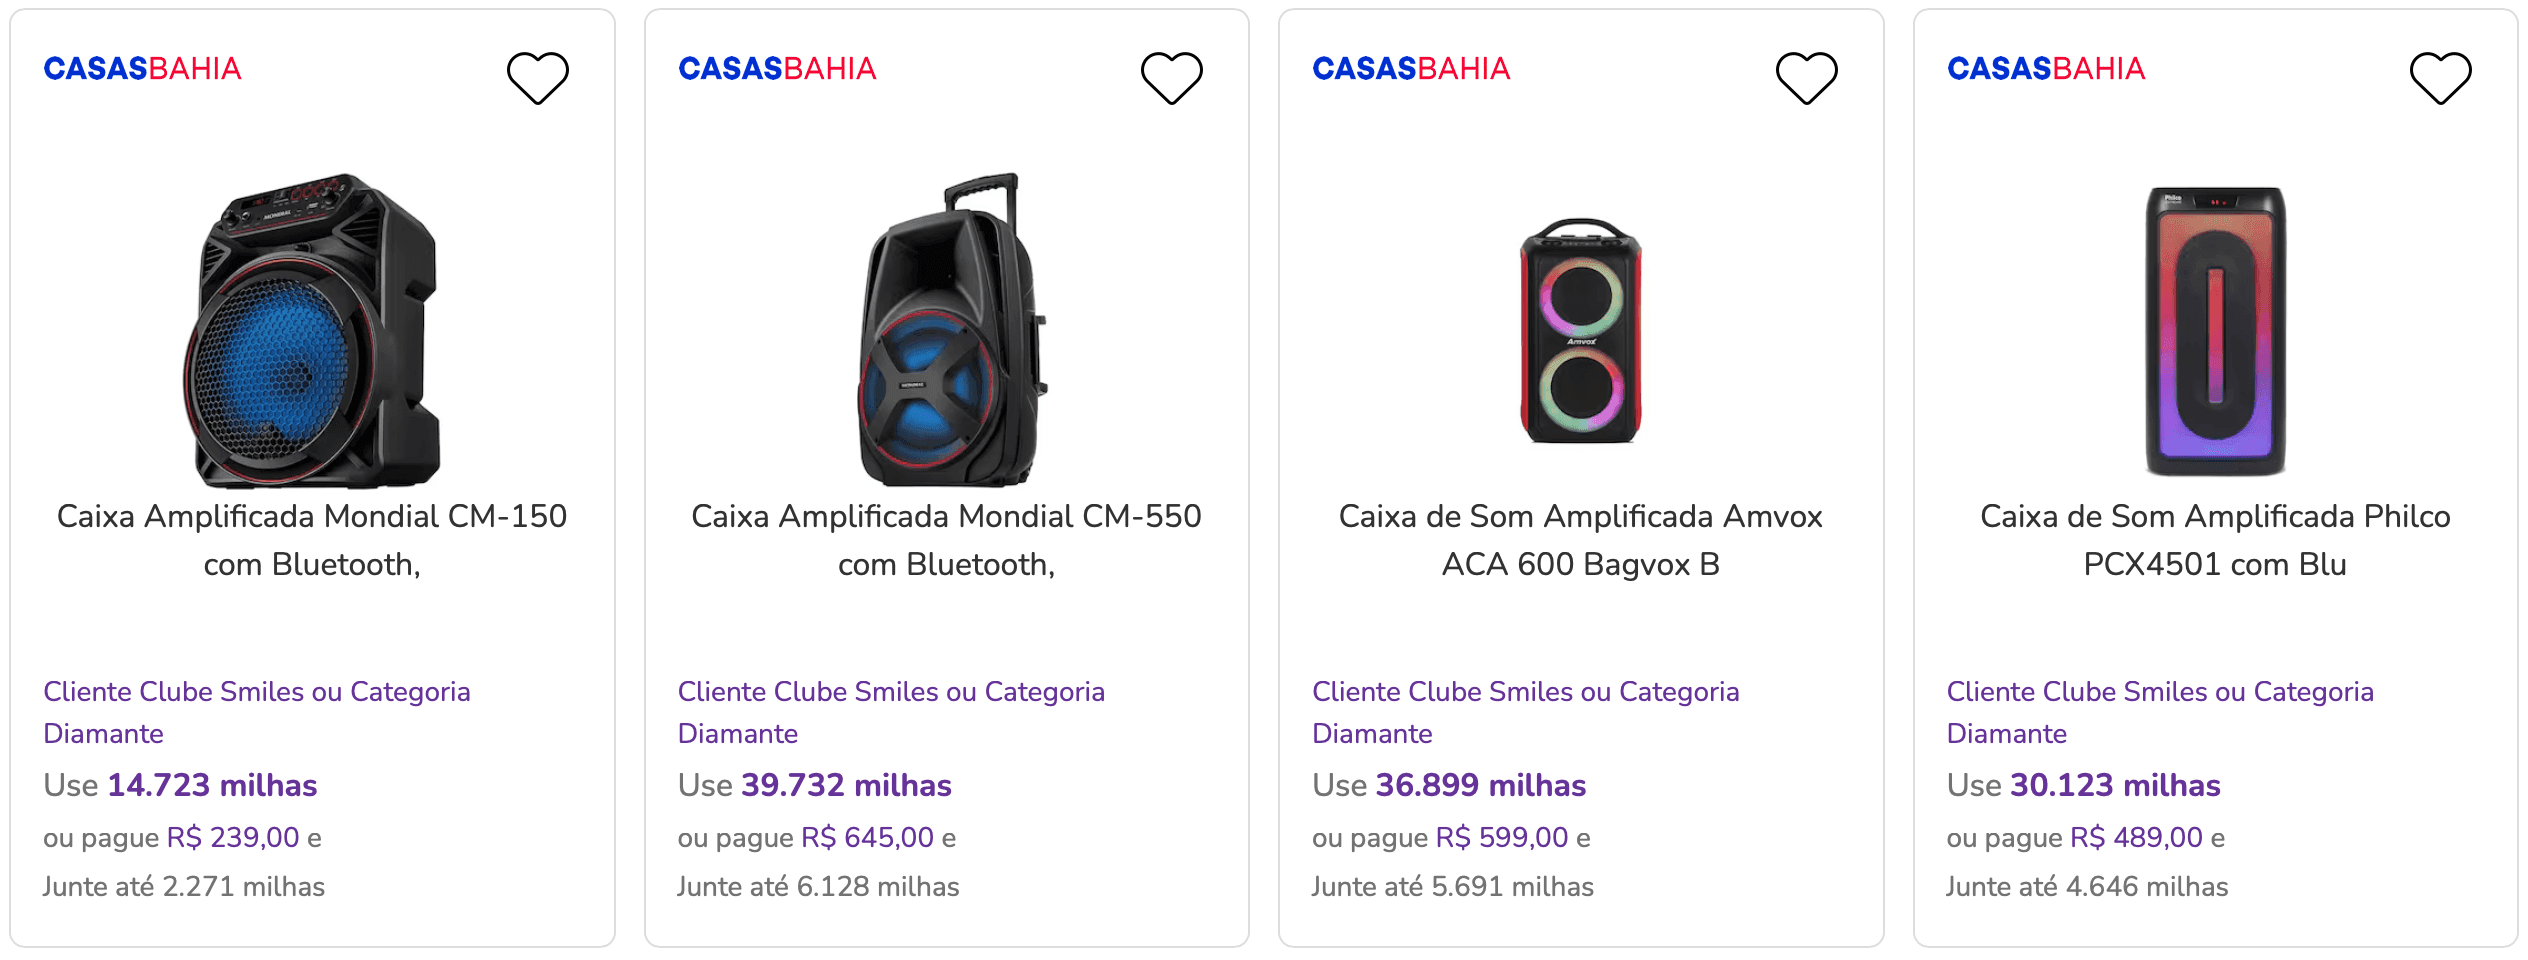Favorite the Mondial CM-150 speaker with heart icon
Screen dimensions: 2528x960
538,78
